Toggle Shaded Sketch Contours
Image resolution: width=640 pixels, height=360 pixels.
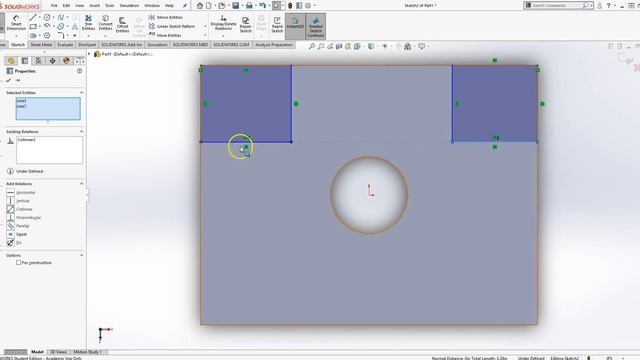pos(316,27)
